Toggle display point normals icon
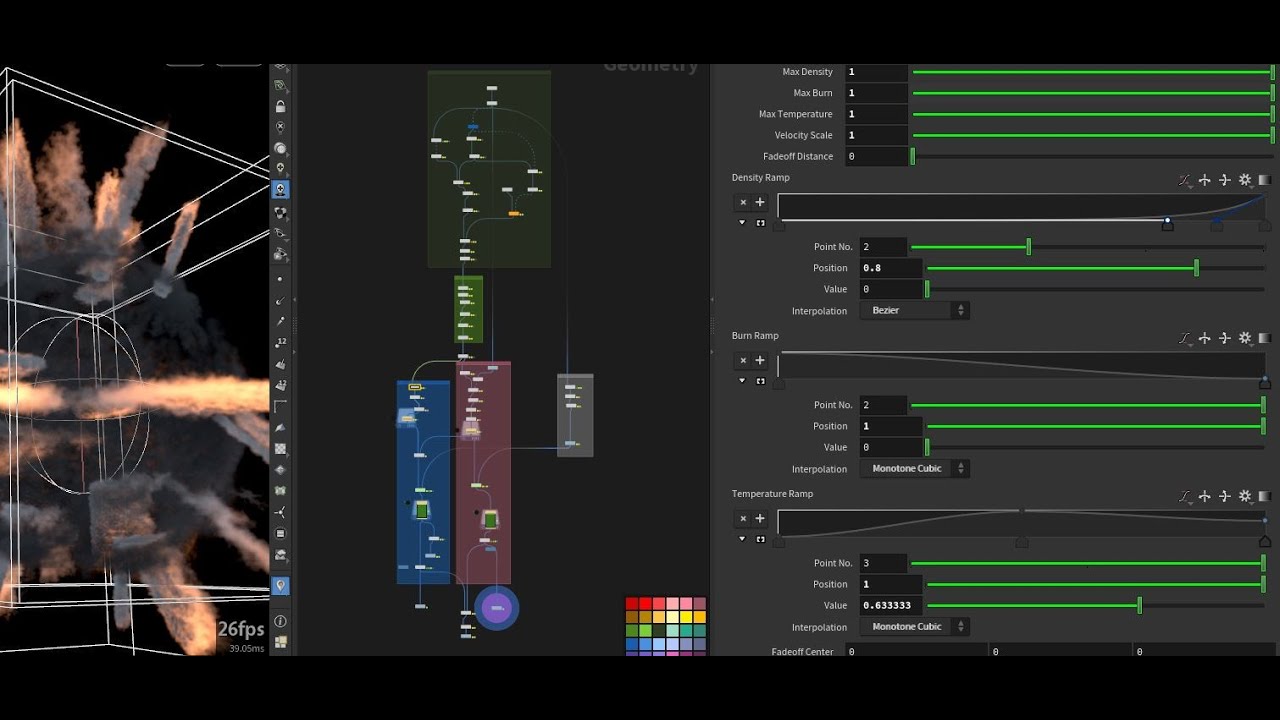The image size is (1280, 720). pyautogui.click(x=281, y=300)
